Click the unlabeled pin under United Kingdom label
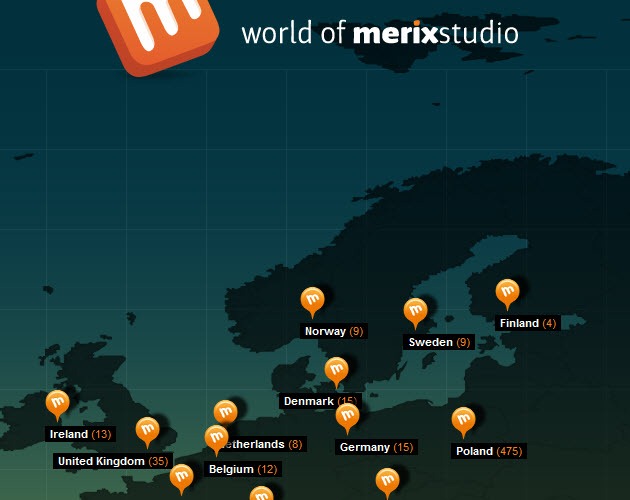The width and height of the screenshot is (630, 500). tap(181, 479)
